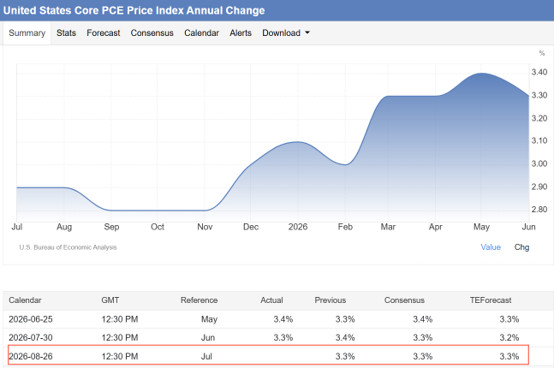Go to the Calendar tab
The width and height of the screenshot is (554, 368).
click(x=201, y=33)
